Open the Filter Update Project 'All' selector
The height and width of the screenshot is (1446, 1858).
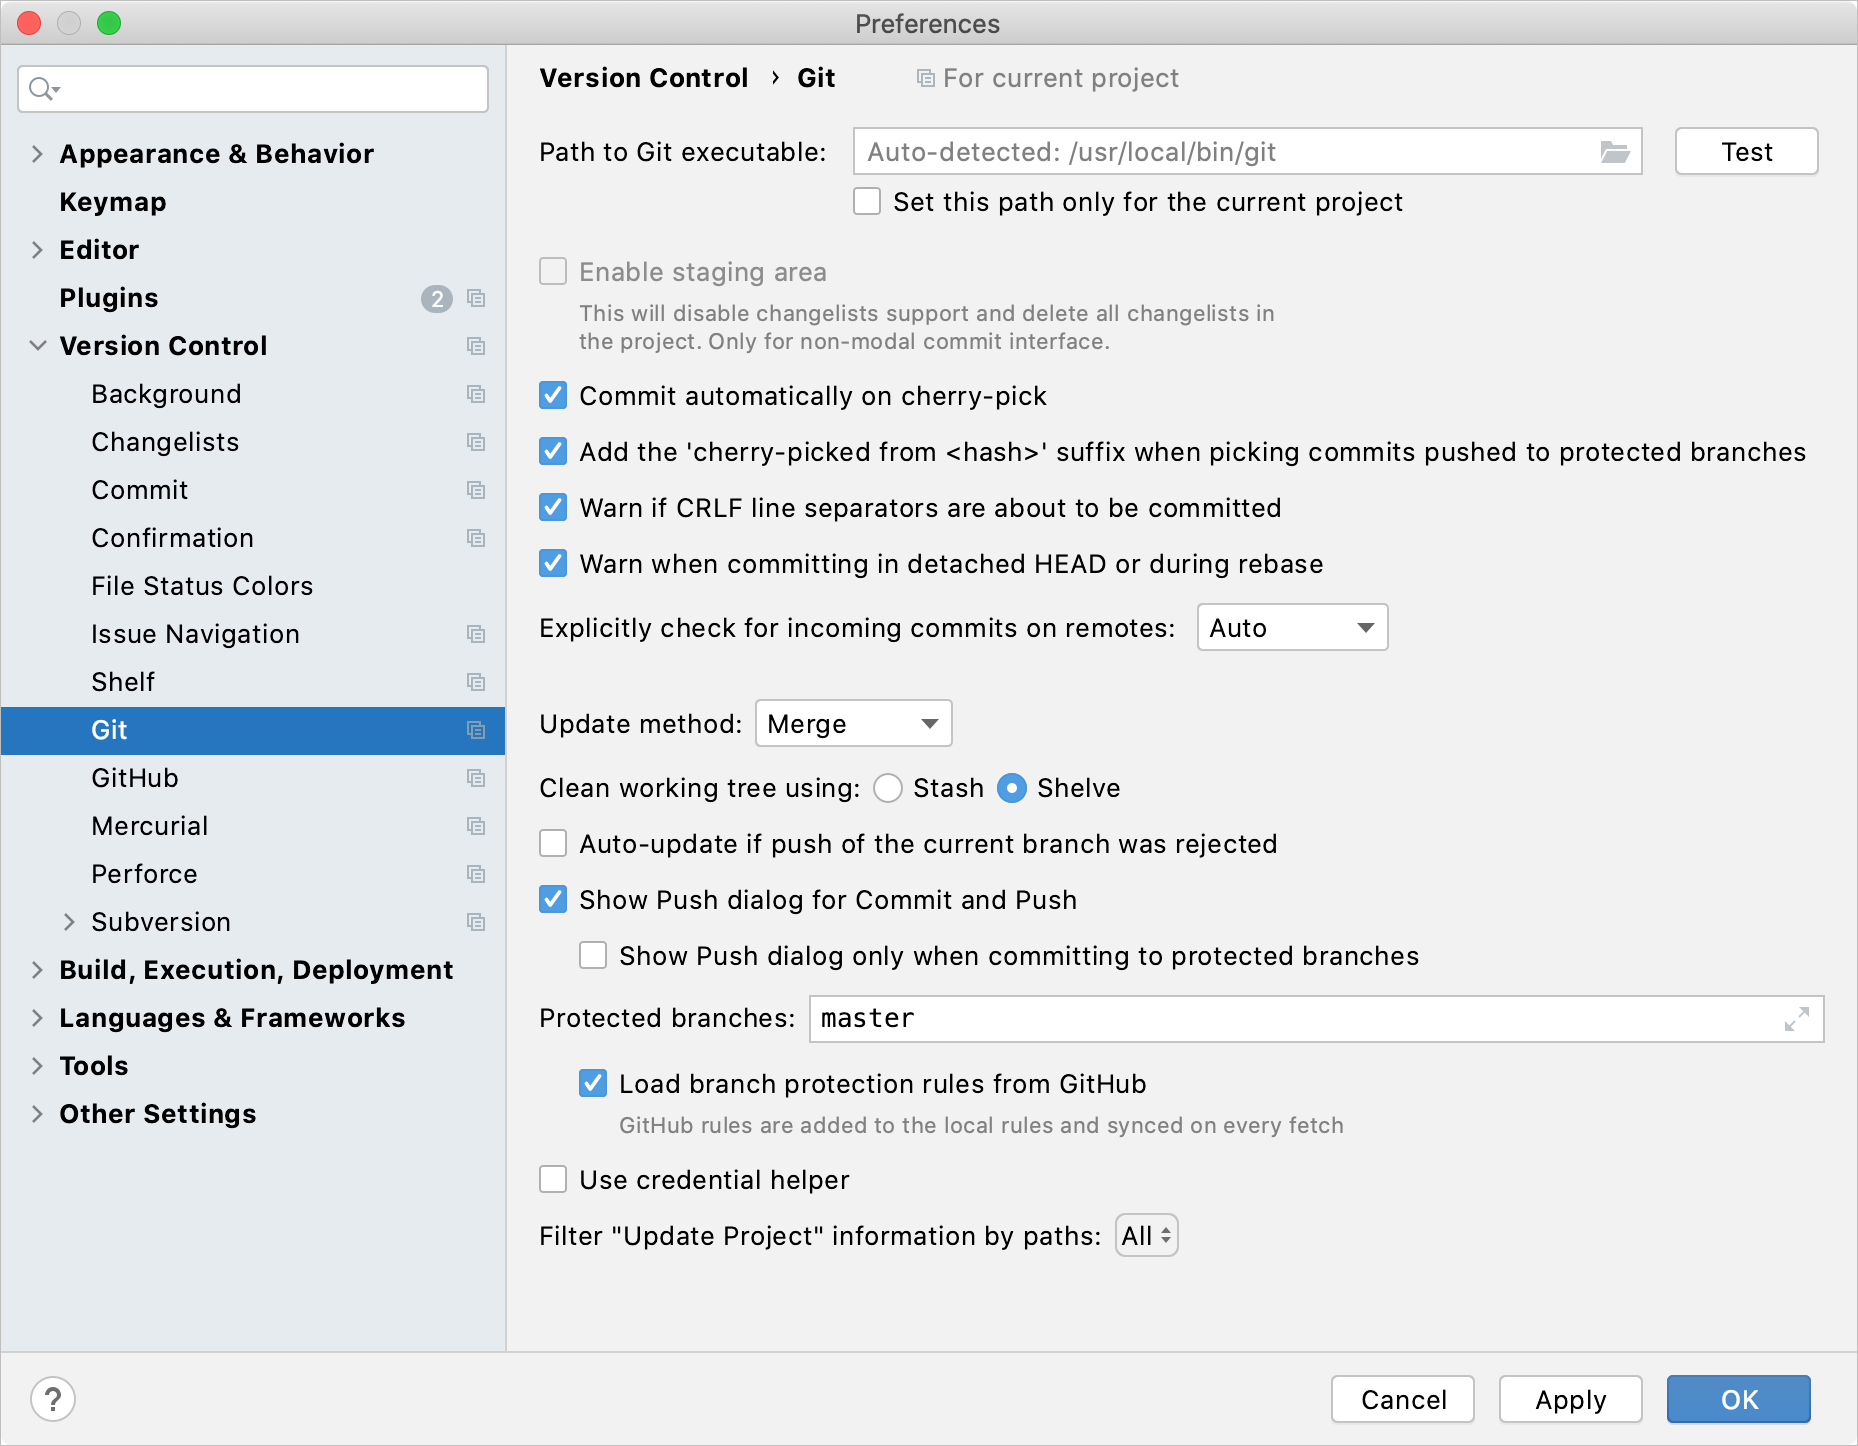tap(1146, 1236)
